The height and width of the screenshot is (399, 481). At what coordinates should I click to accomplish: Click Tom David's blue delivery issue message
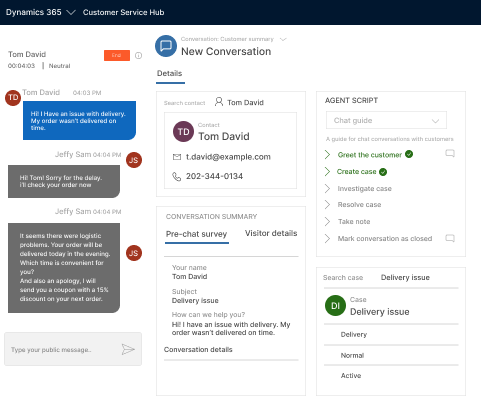(79, 120)
